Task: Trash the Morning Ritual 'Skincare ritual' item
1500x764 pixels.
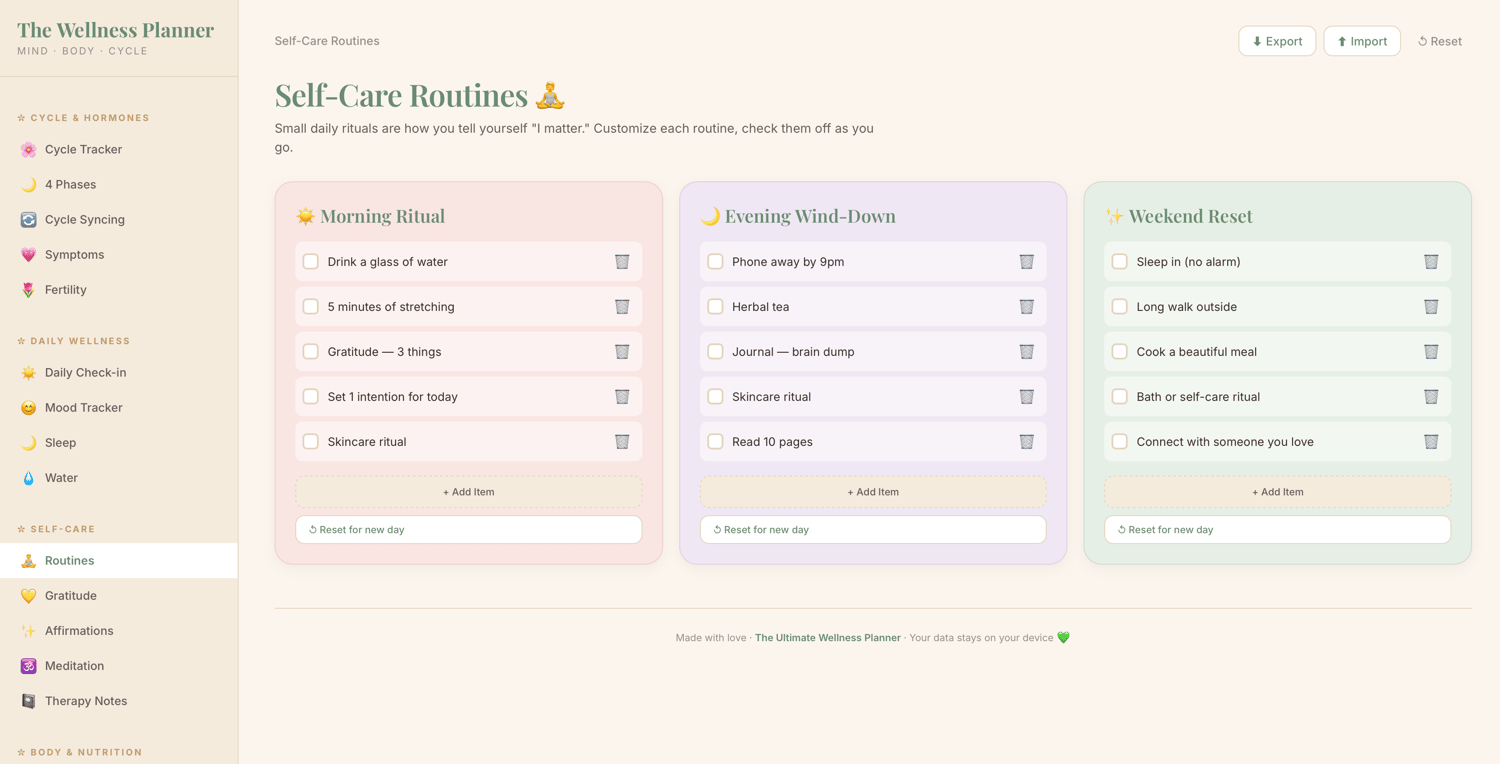Action: [x=622, y=442]
